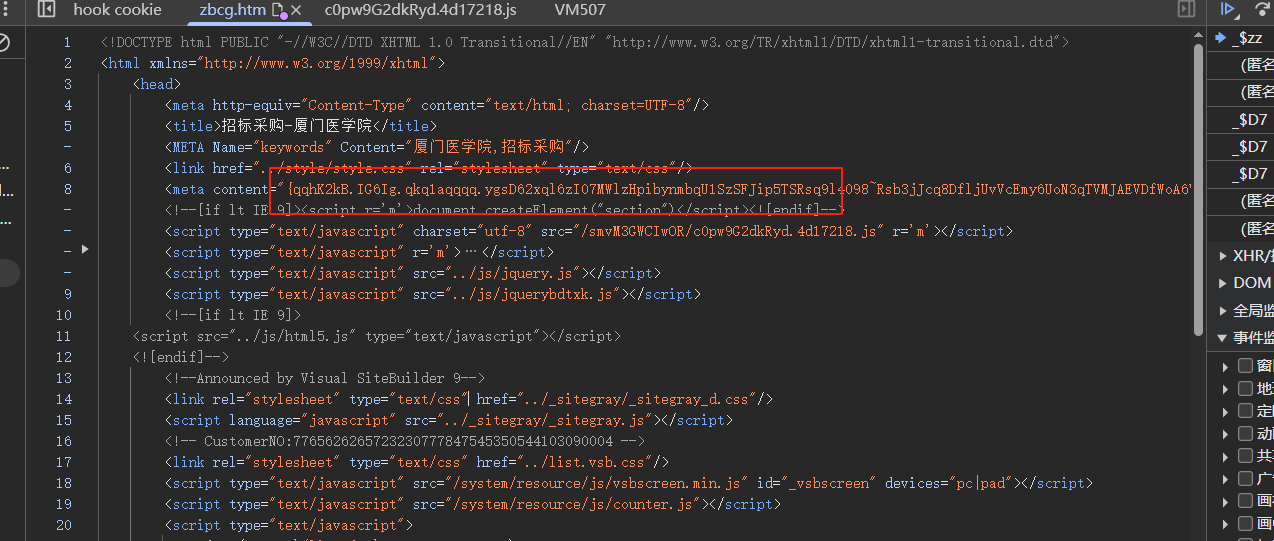Screen dimensions: 1274x541
Task: Click the unsaved-changes file icon on zbcg.htm tab
Action: tap(279, 11)
